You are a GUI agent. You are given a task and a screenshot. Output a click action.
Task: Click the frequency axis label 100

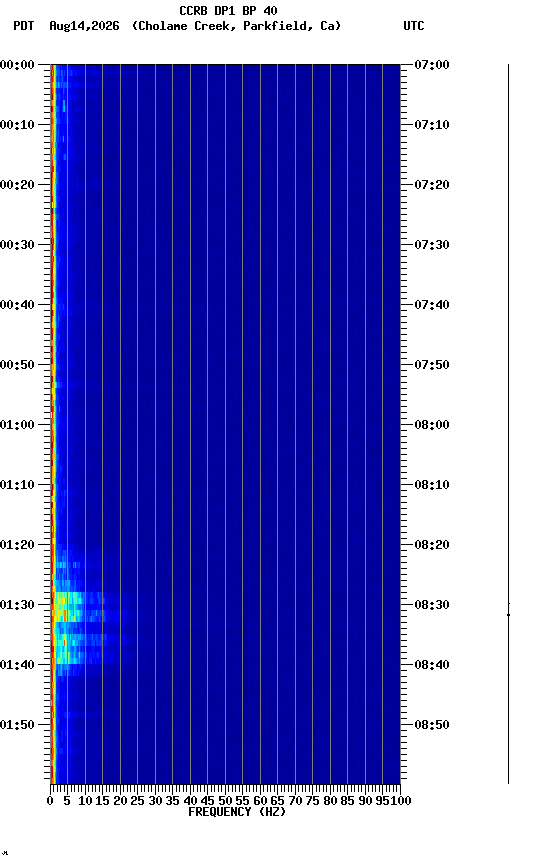tap(402, 801)
